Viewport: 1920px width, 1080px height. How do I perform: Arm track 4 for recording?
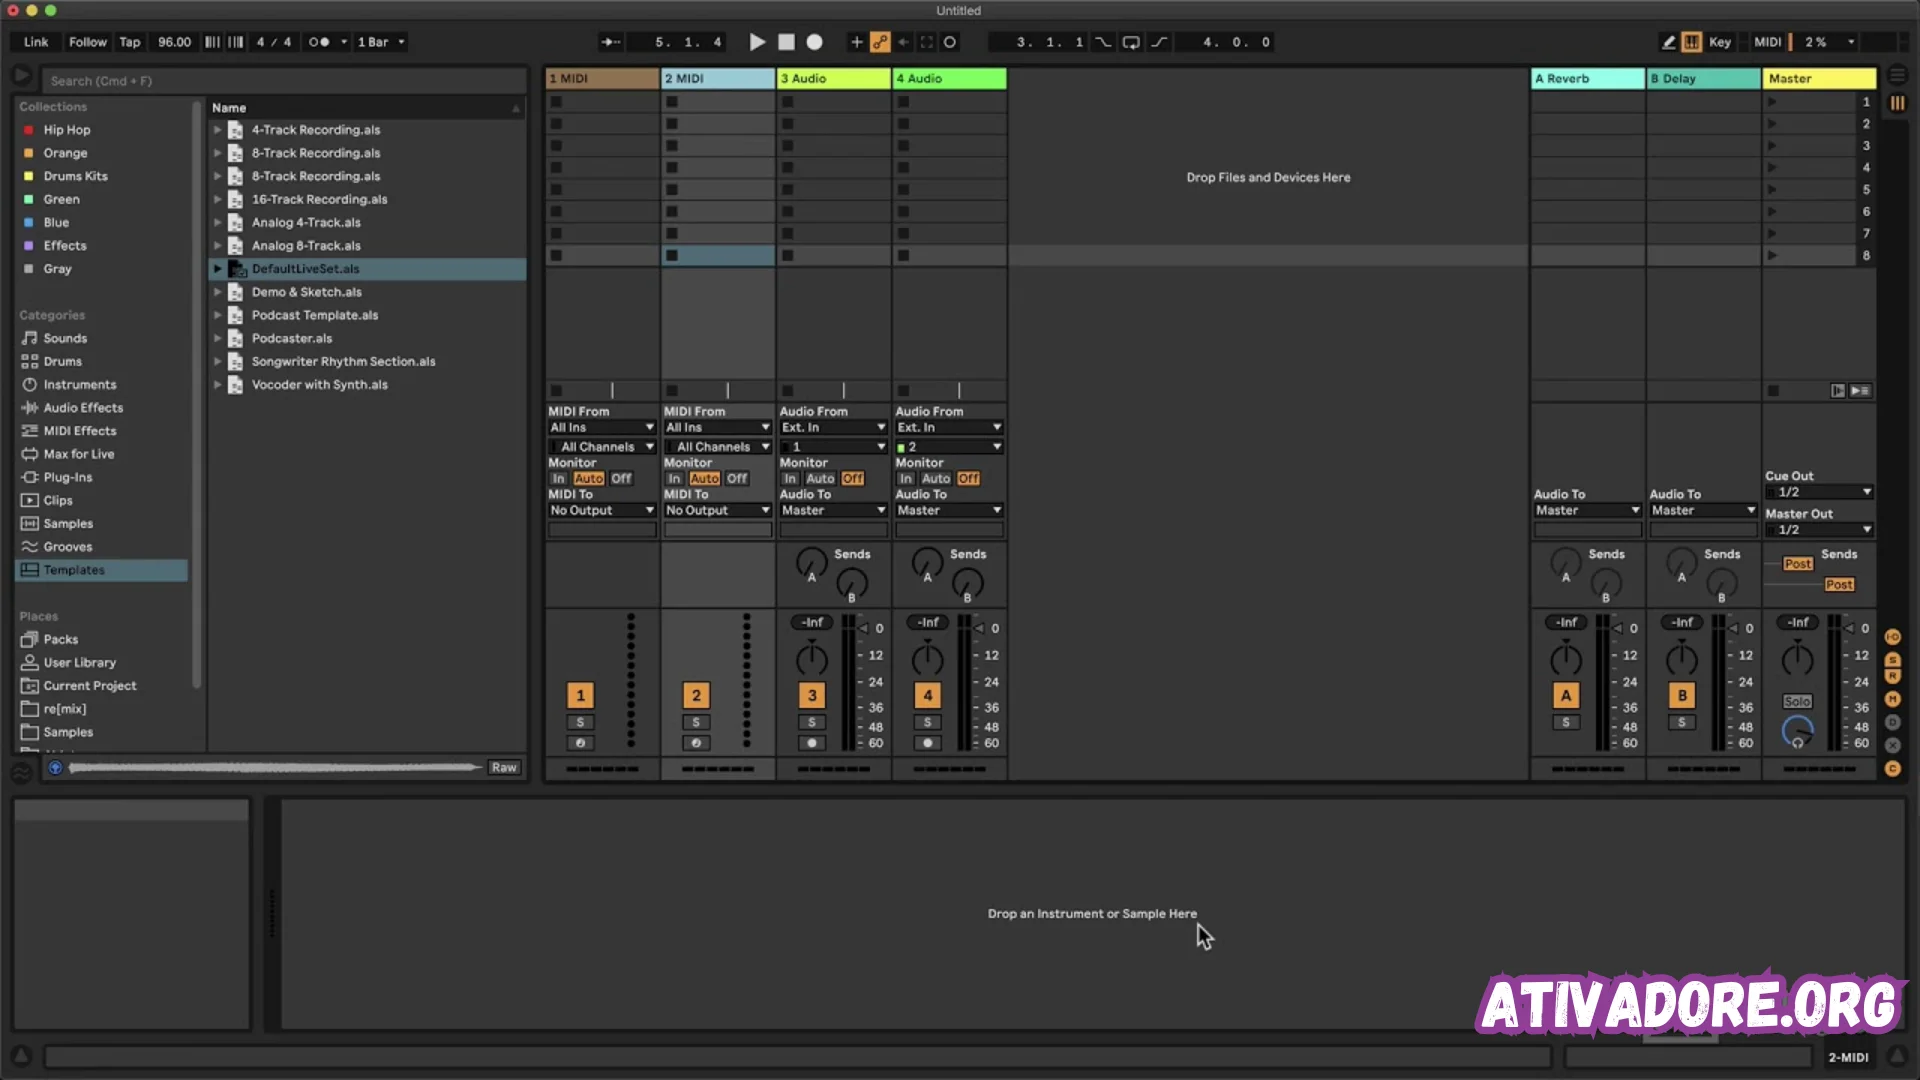tap(928, 744)
